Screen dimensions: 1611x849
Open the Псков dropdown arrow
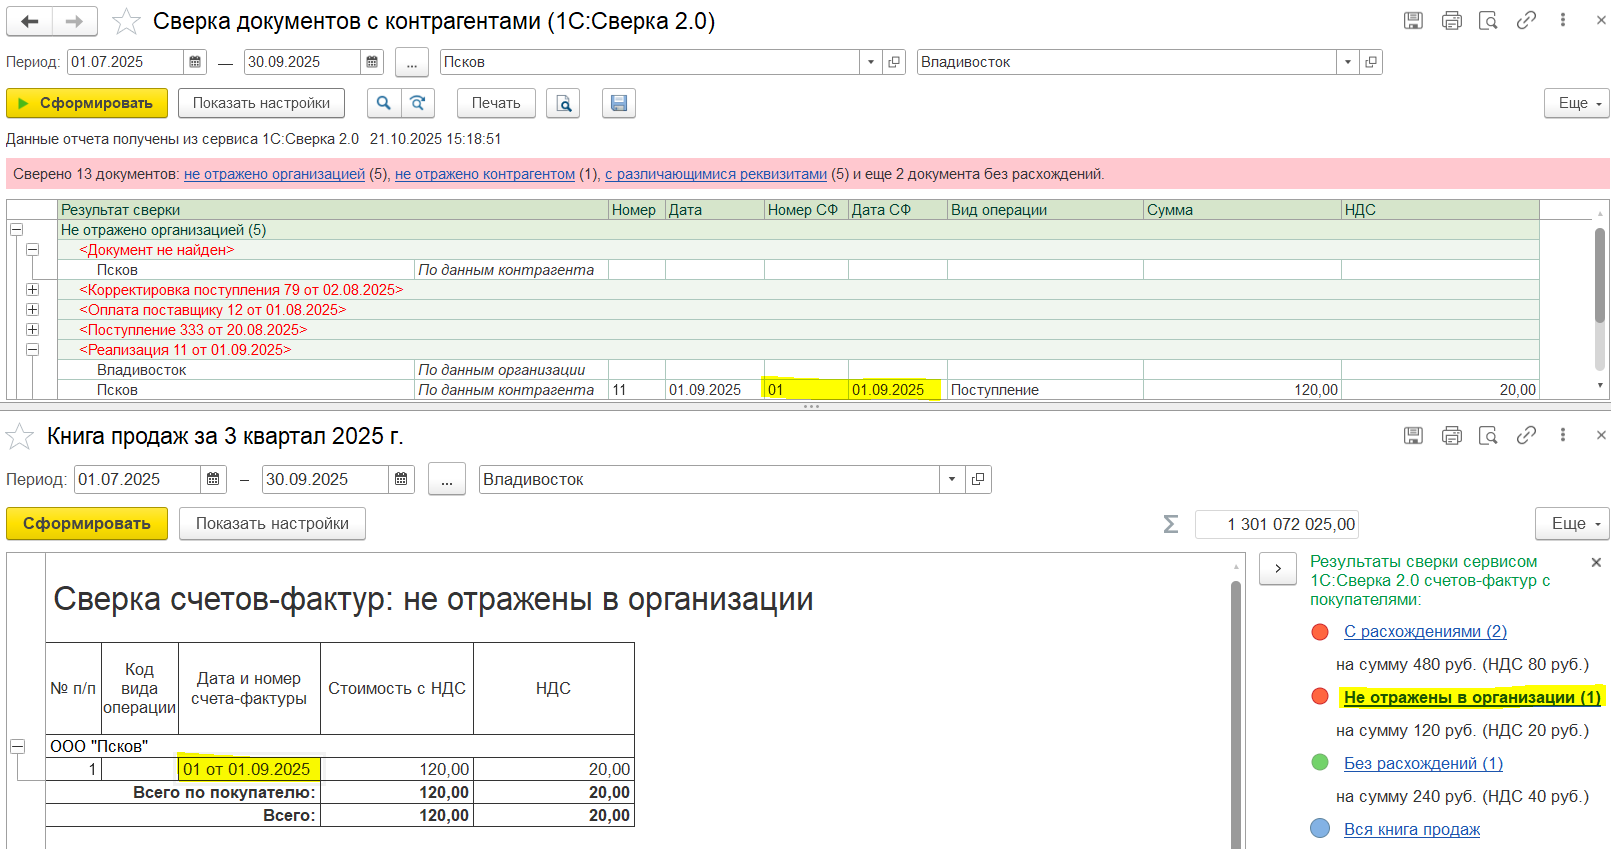(x=871, y=62)
